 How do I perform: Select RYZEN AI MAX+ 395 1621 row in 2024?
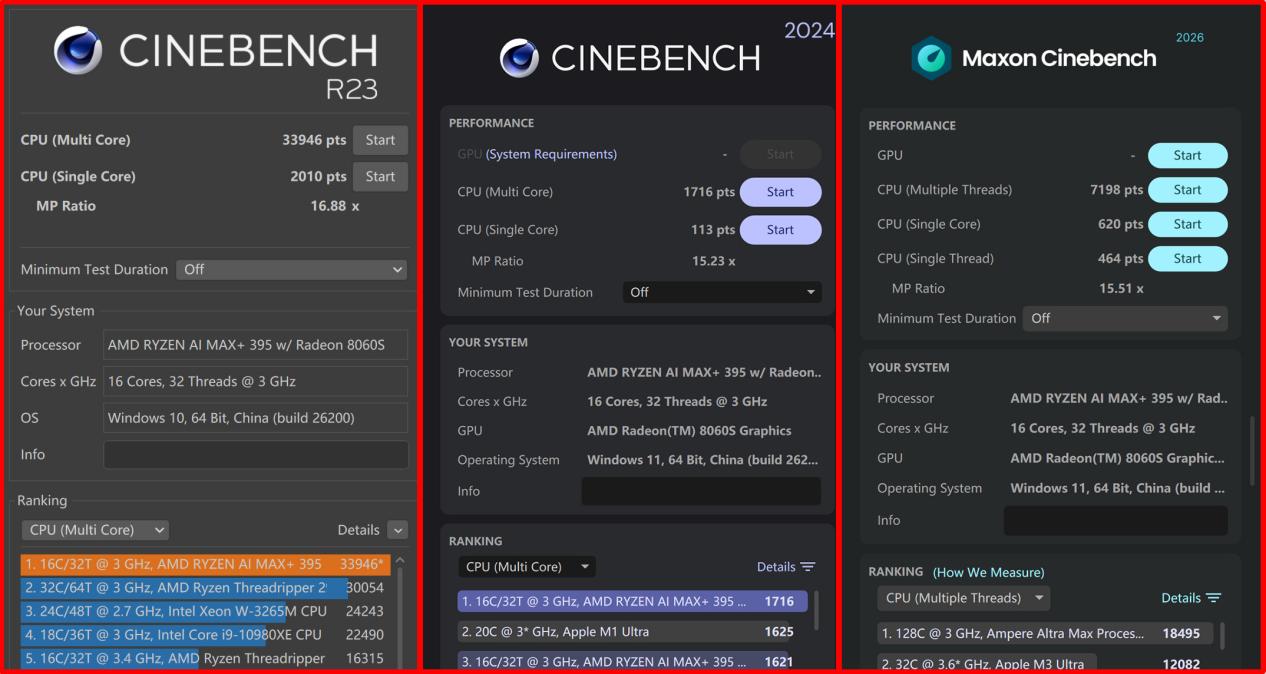(632, 661)
